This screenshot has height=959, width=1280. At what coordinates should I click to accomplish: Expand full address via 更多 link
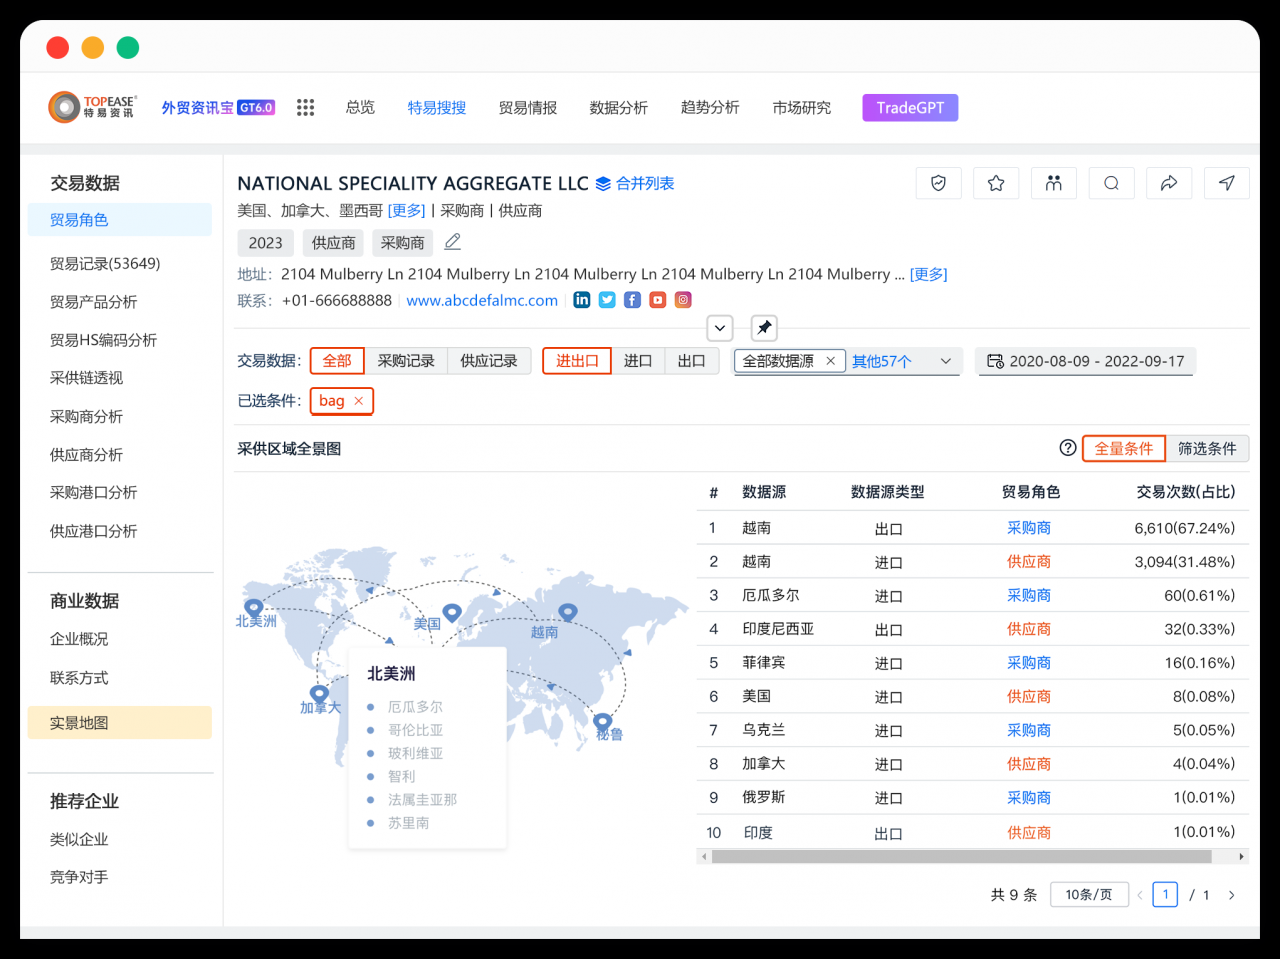pyautogui.click(x=928, y=274)
